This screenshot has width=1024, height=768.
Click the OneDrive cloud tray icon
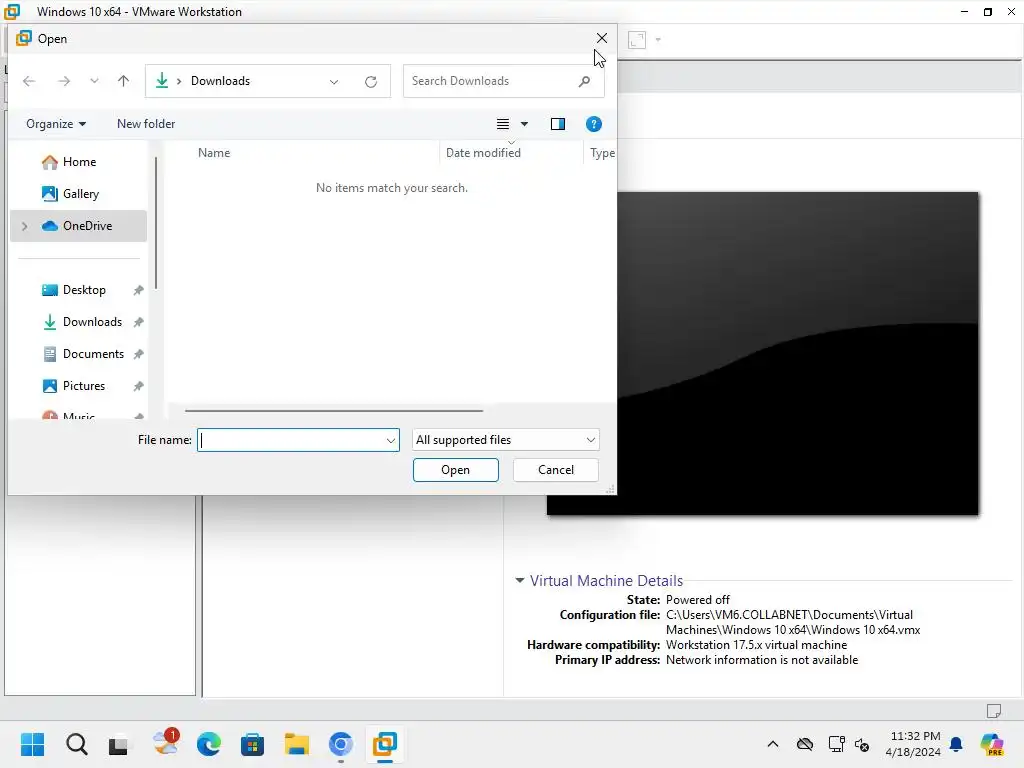[805, 744]
